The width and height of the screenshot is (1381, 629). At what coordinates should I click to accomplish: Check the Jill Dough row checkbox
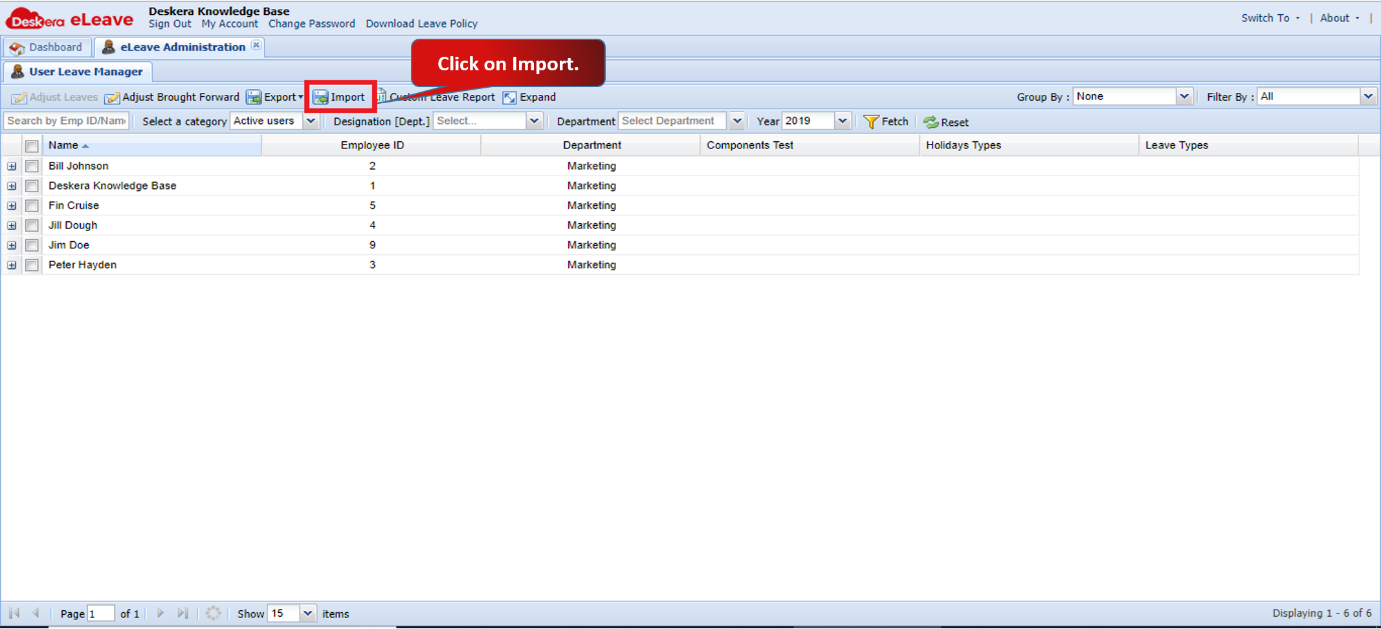(x=32, y=226)
